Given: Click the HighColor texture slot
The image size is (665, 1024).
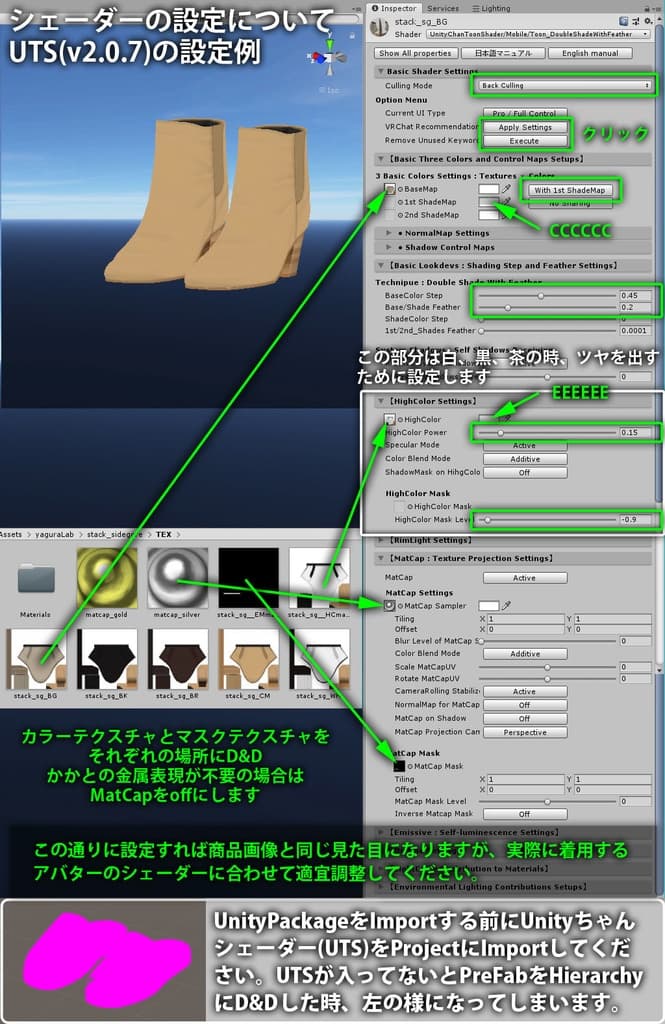Looking at the screenshot, I should pos(390,419).
